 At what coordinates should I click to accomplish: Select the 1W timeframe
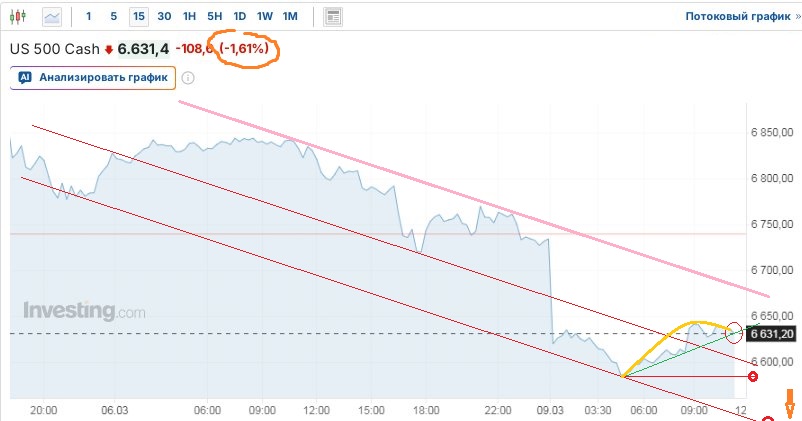pos(264,16)
